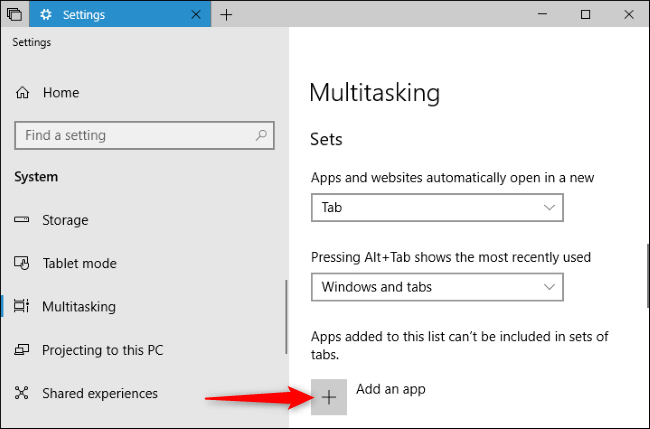Viewport: 650px width, 429px height.
Task: Close the Settings tab
Action: coord(196,15)
